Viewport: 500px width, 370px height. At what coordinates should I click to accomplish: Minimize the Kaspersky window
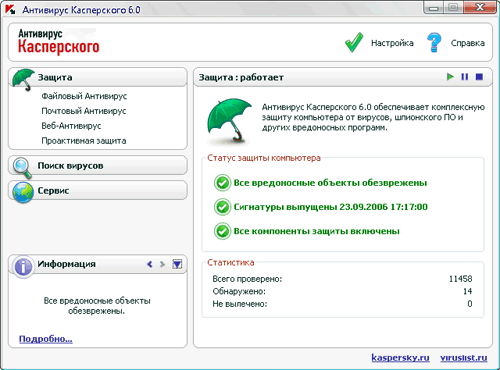pos(434,7)
